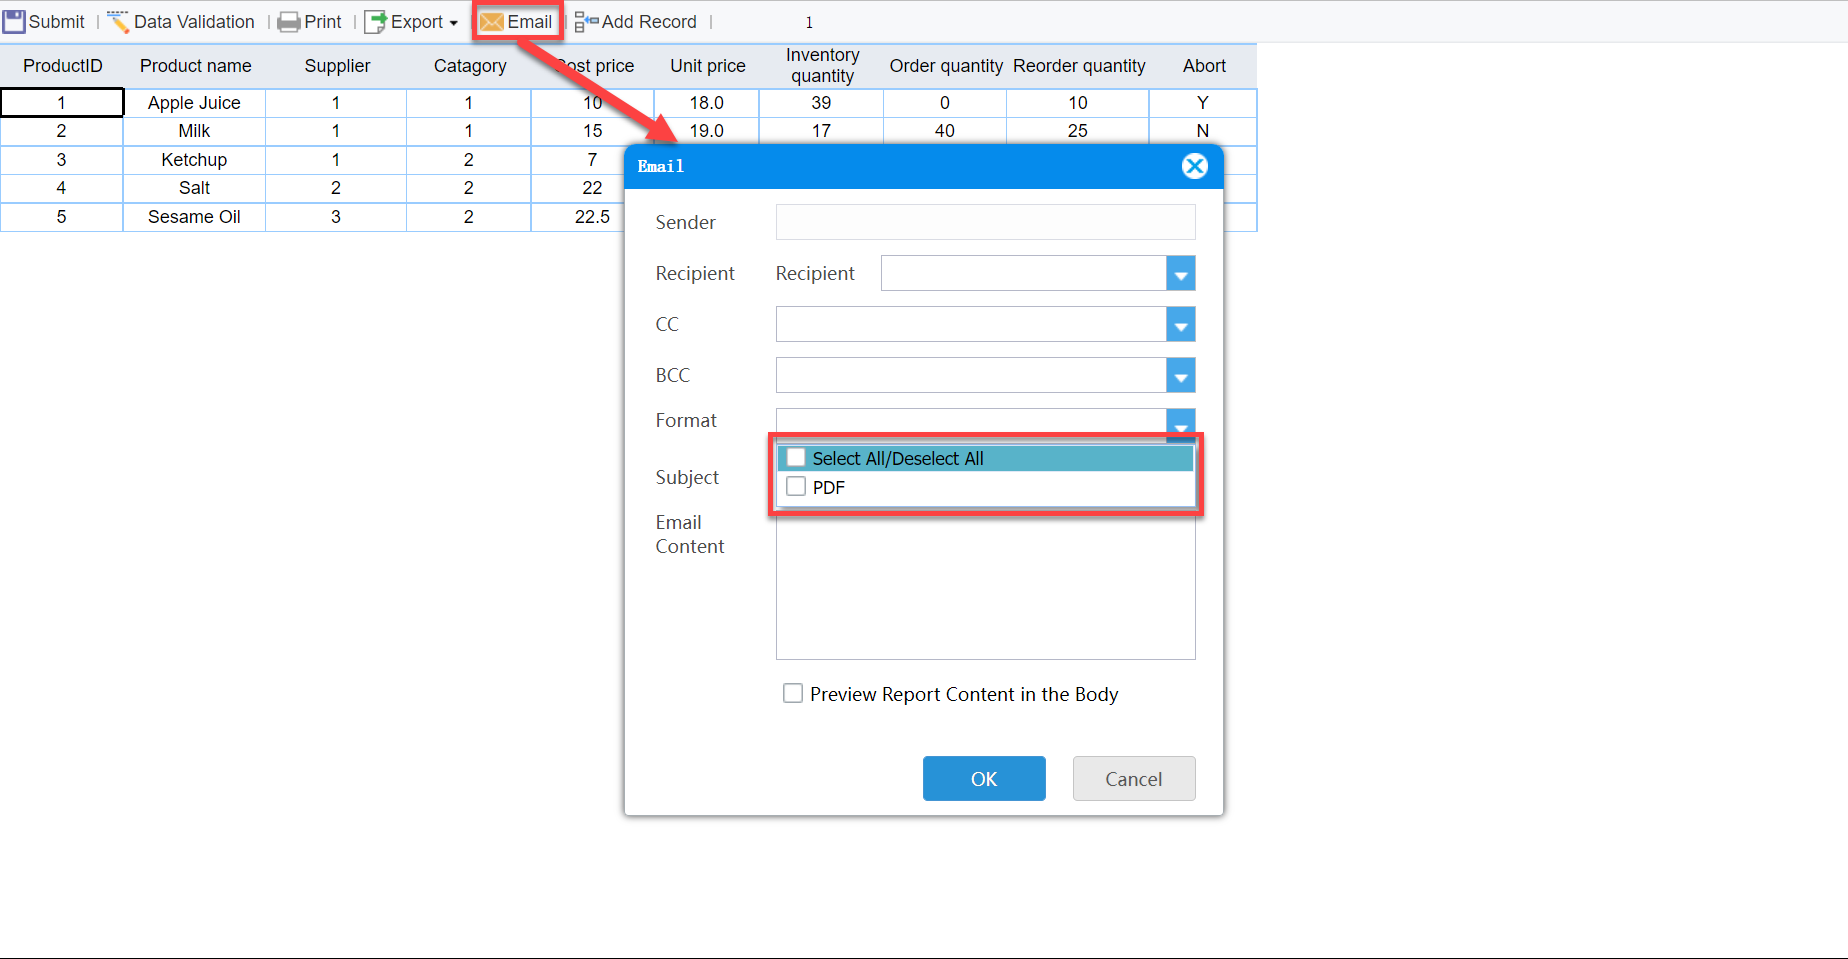Click the Print printer icon

tap(289, 22)
